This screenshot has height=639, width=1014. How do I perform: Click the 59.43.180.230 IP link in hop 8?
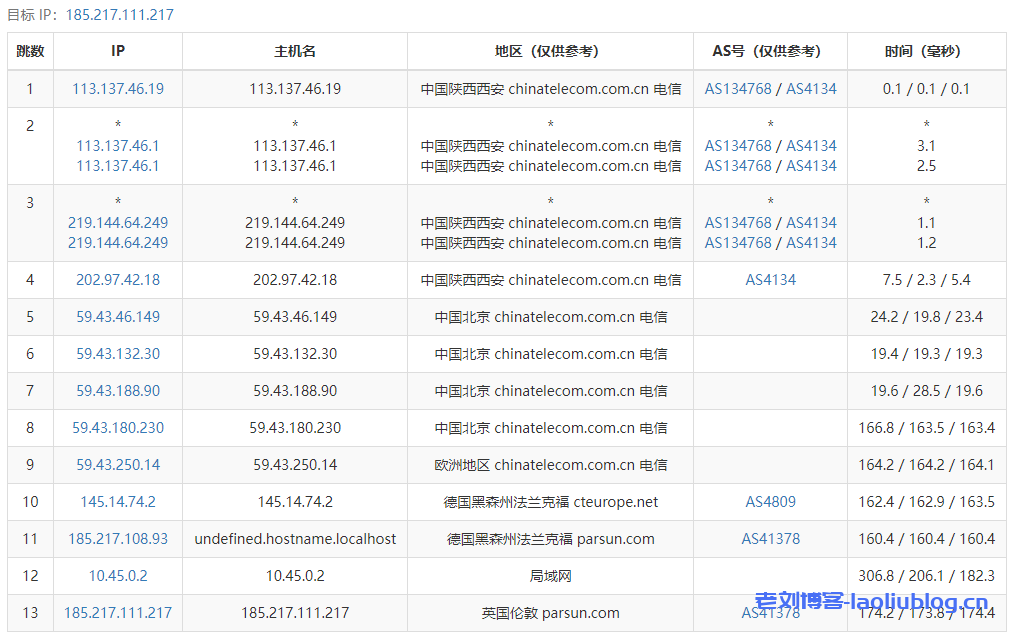pyautogui.click(x=118, y=428)
